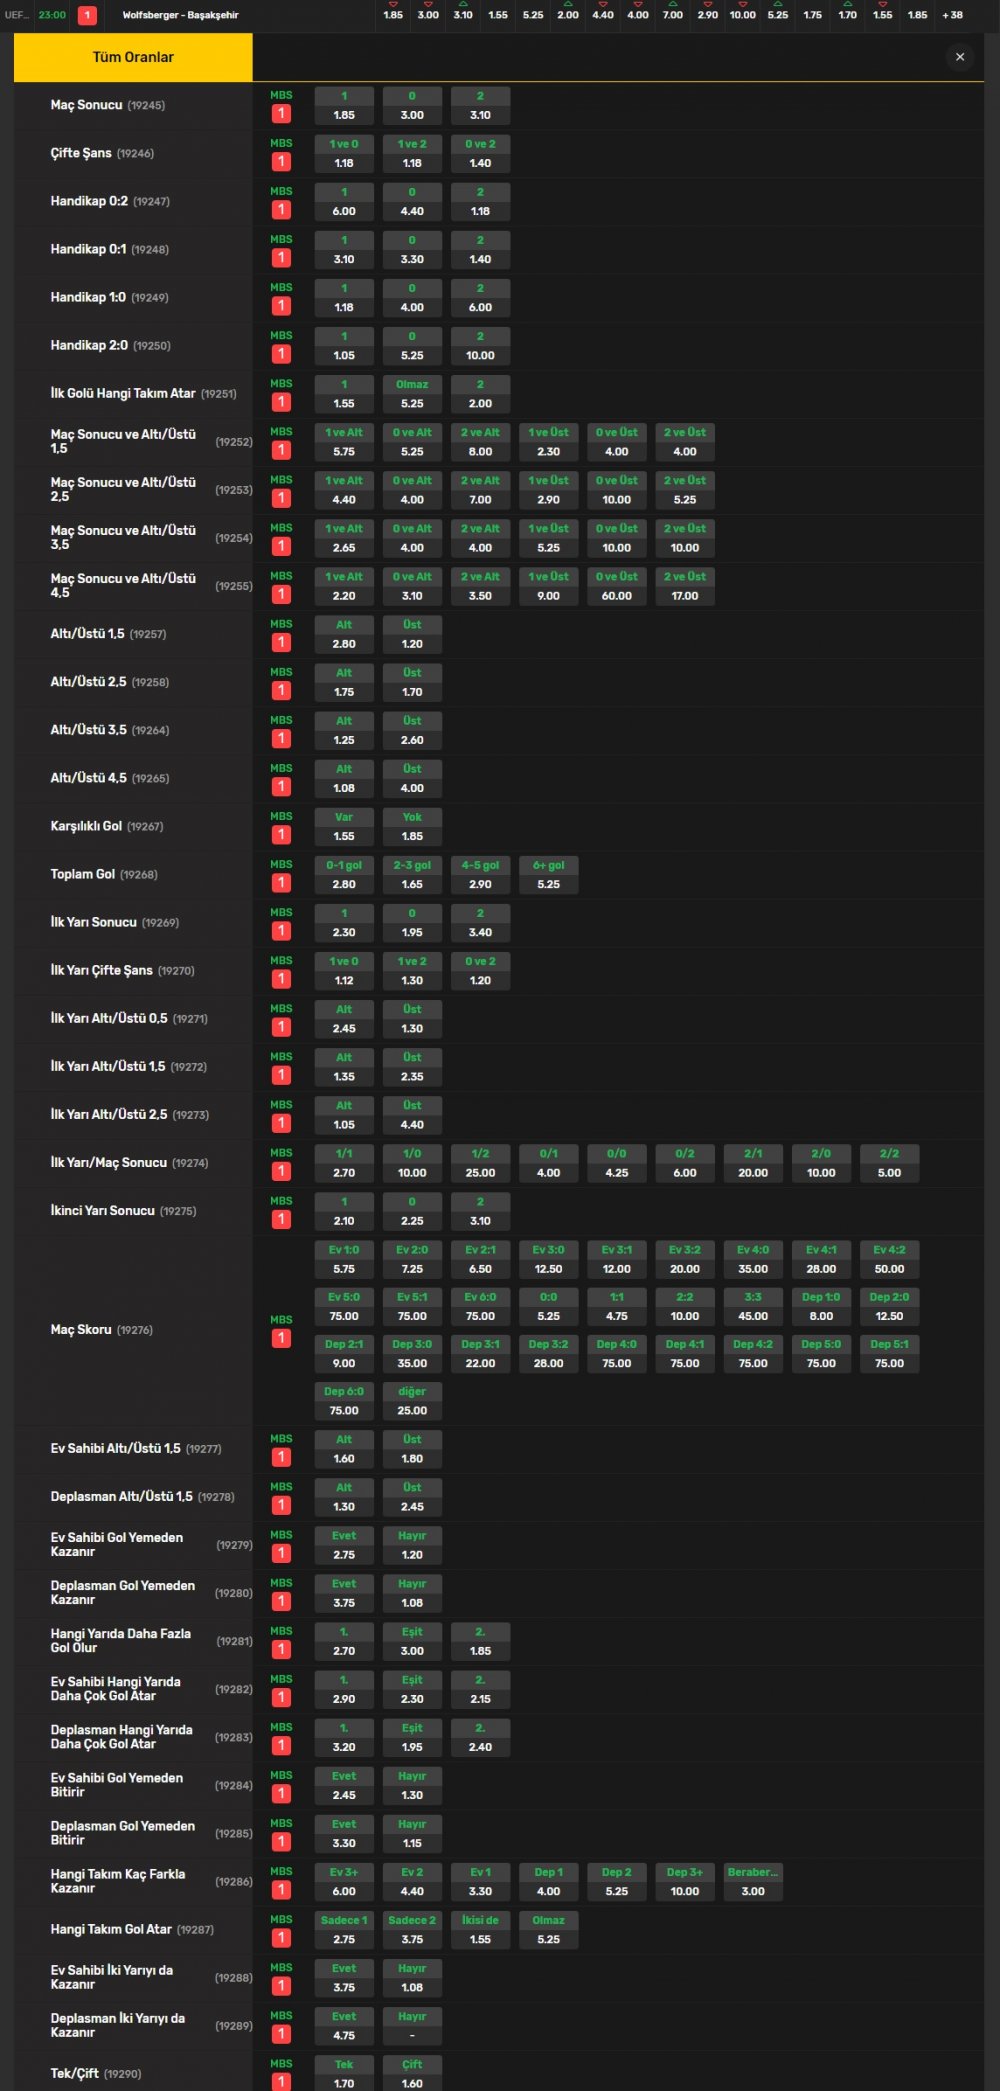Screen dimensions: 1000x2091
Task: Pick Maç Sonucu home win at 1.85
Action: (344, 106)
